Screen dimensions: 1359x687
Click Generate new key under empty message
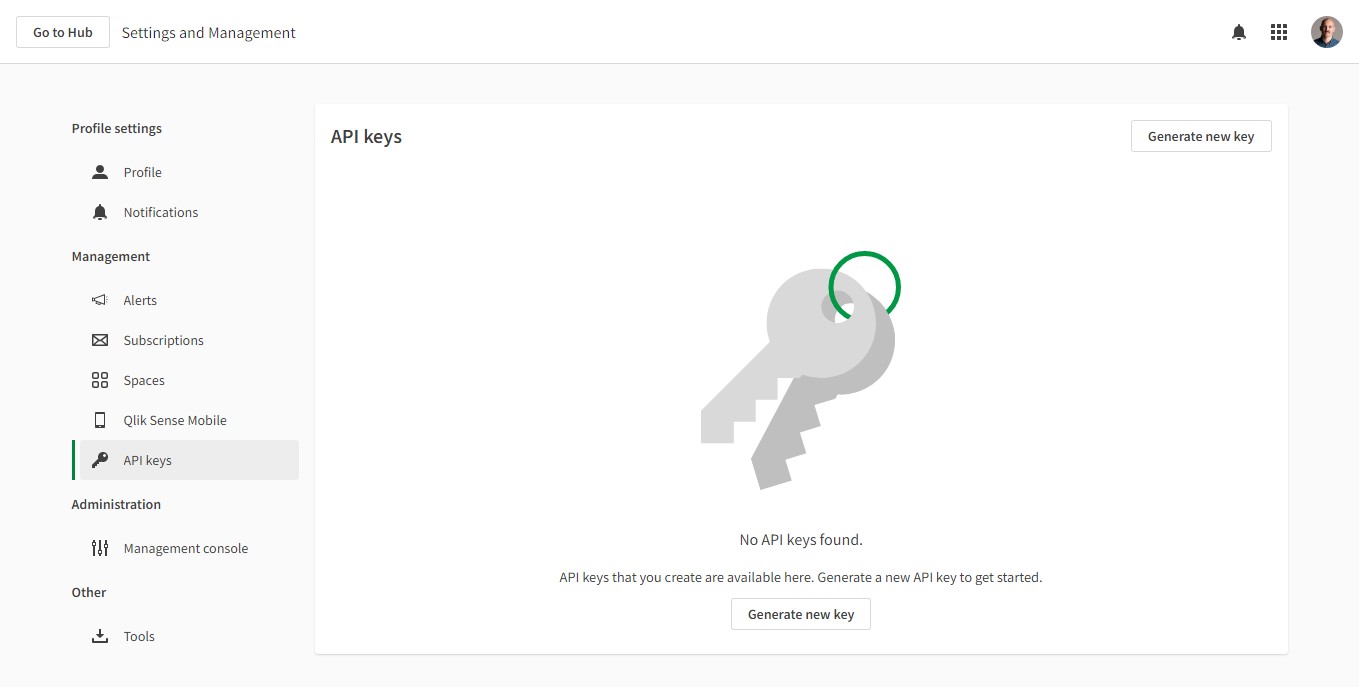tap(801, 614)
